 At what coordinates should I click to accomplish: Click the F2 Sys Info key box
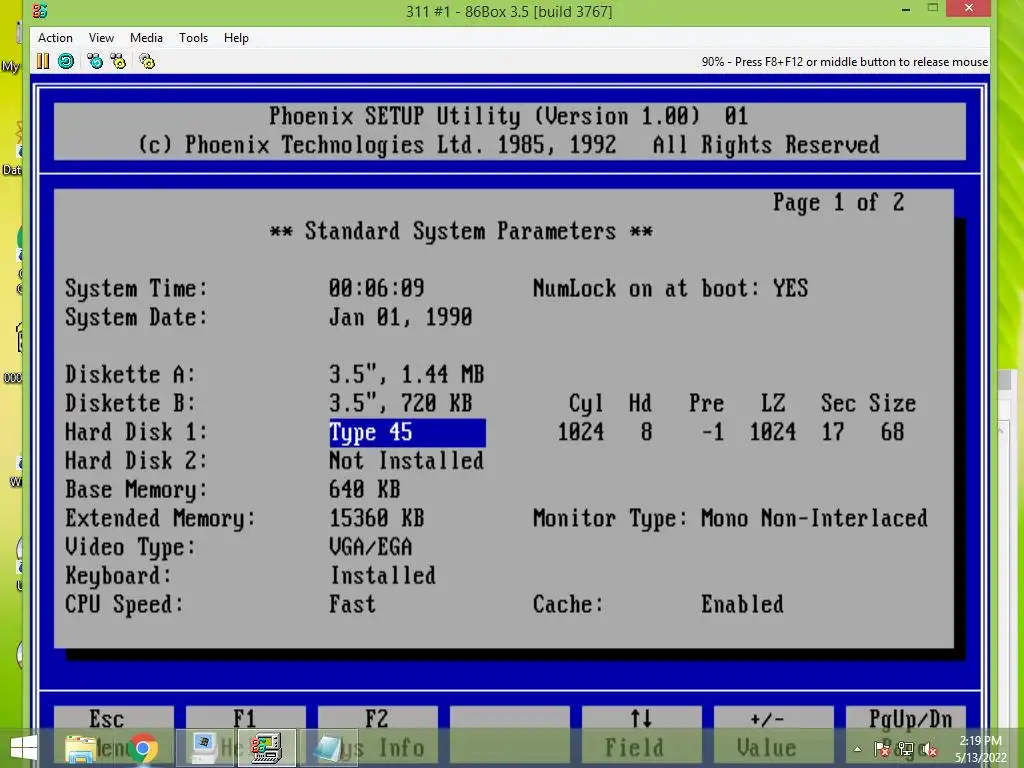377,734
